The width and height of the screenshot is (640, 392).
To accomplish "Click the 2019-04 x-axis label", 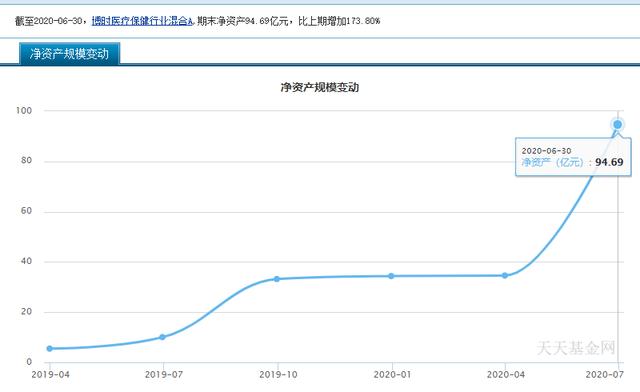I will coord(50,374).
